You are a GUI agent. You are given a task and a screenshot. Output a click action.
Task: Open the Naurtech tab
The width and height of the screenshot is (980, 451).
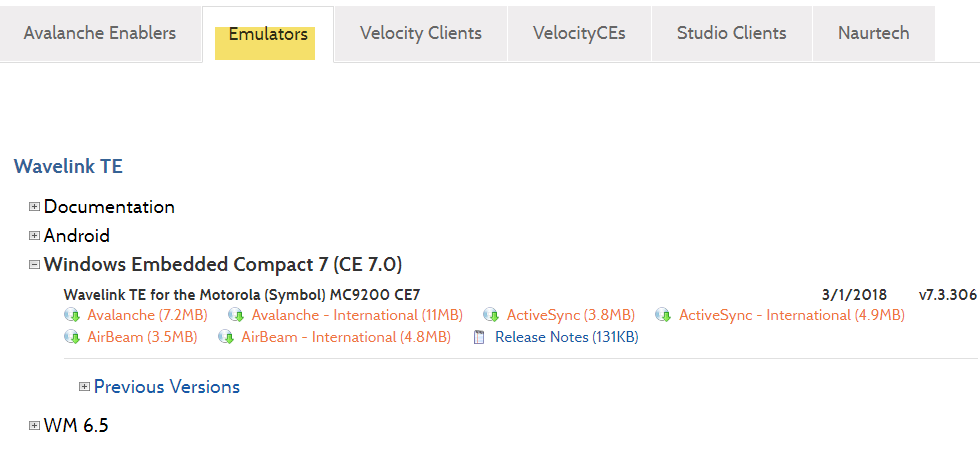(873, 33)
